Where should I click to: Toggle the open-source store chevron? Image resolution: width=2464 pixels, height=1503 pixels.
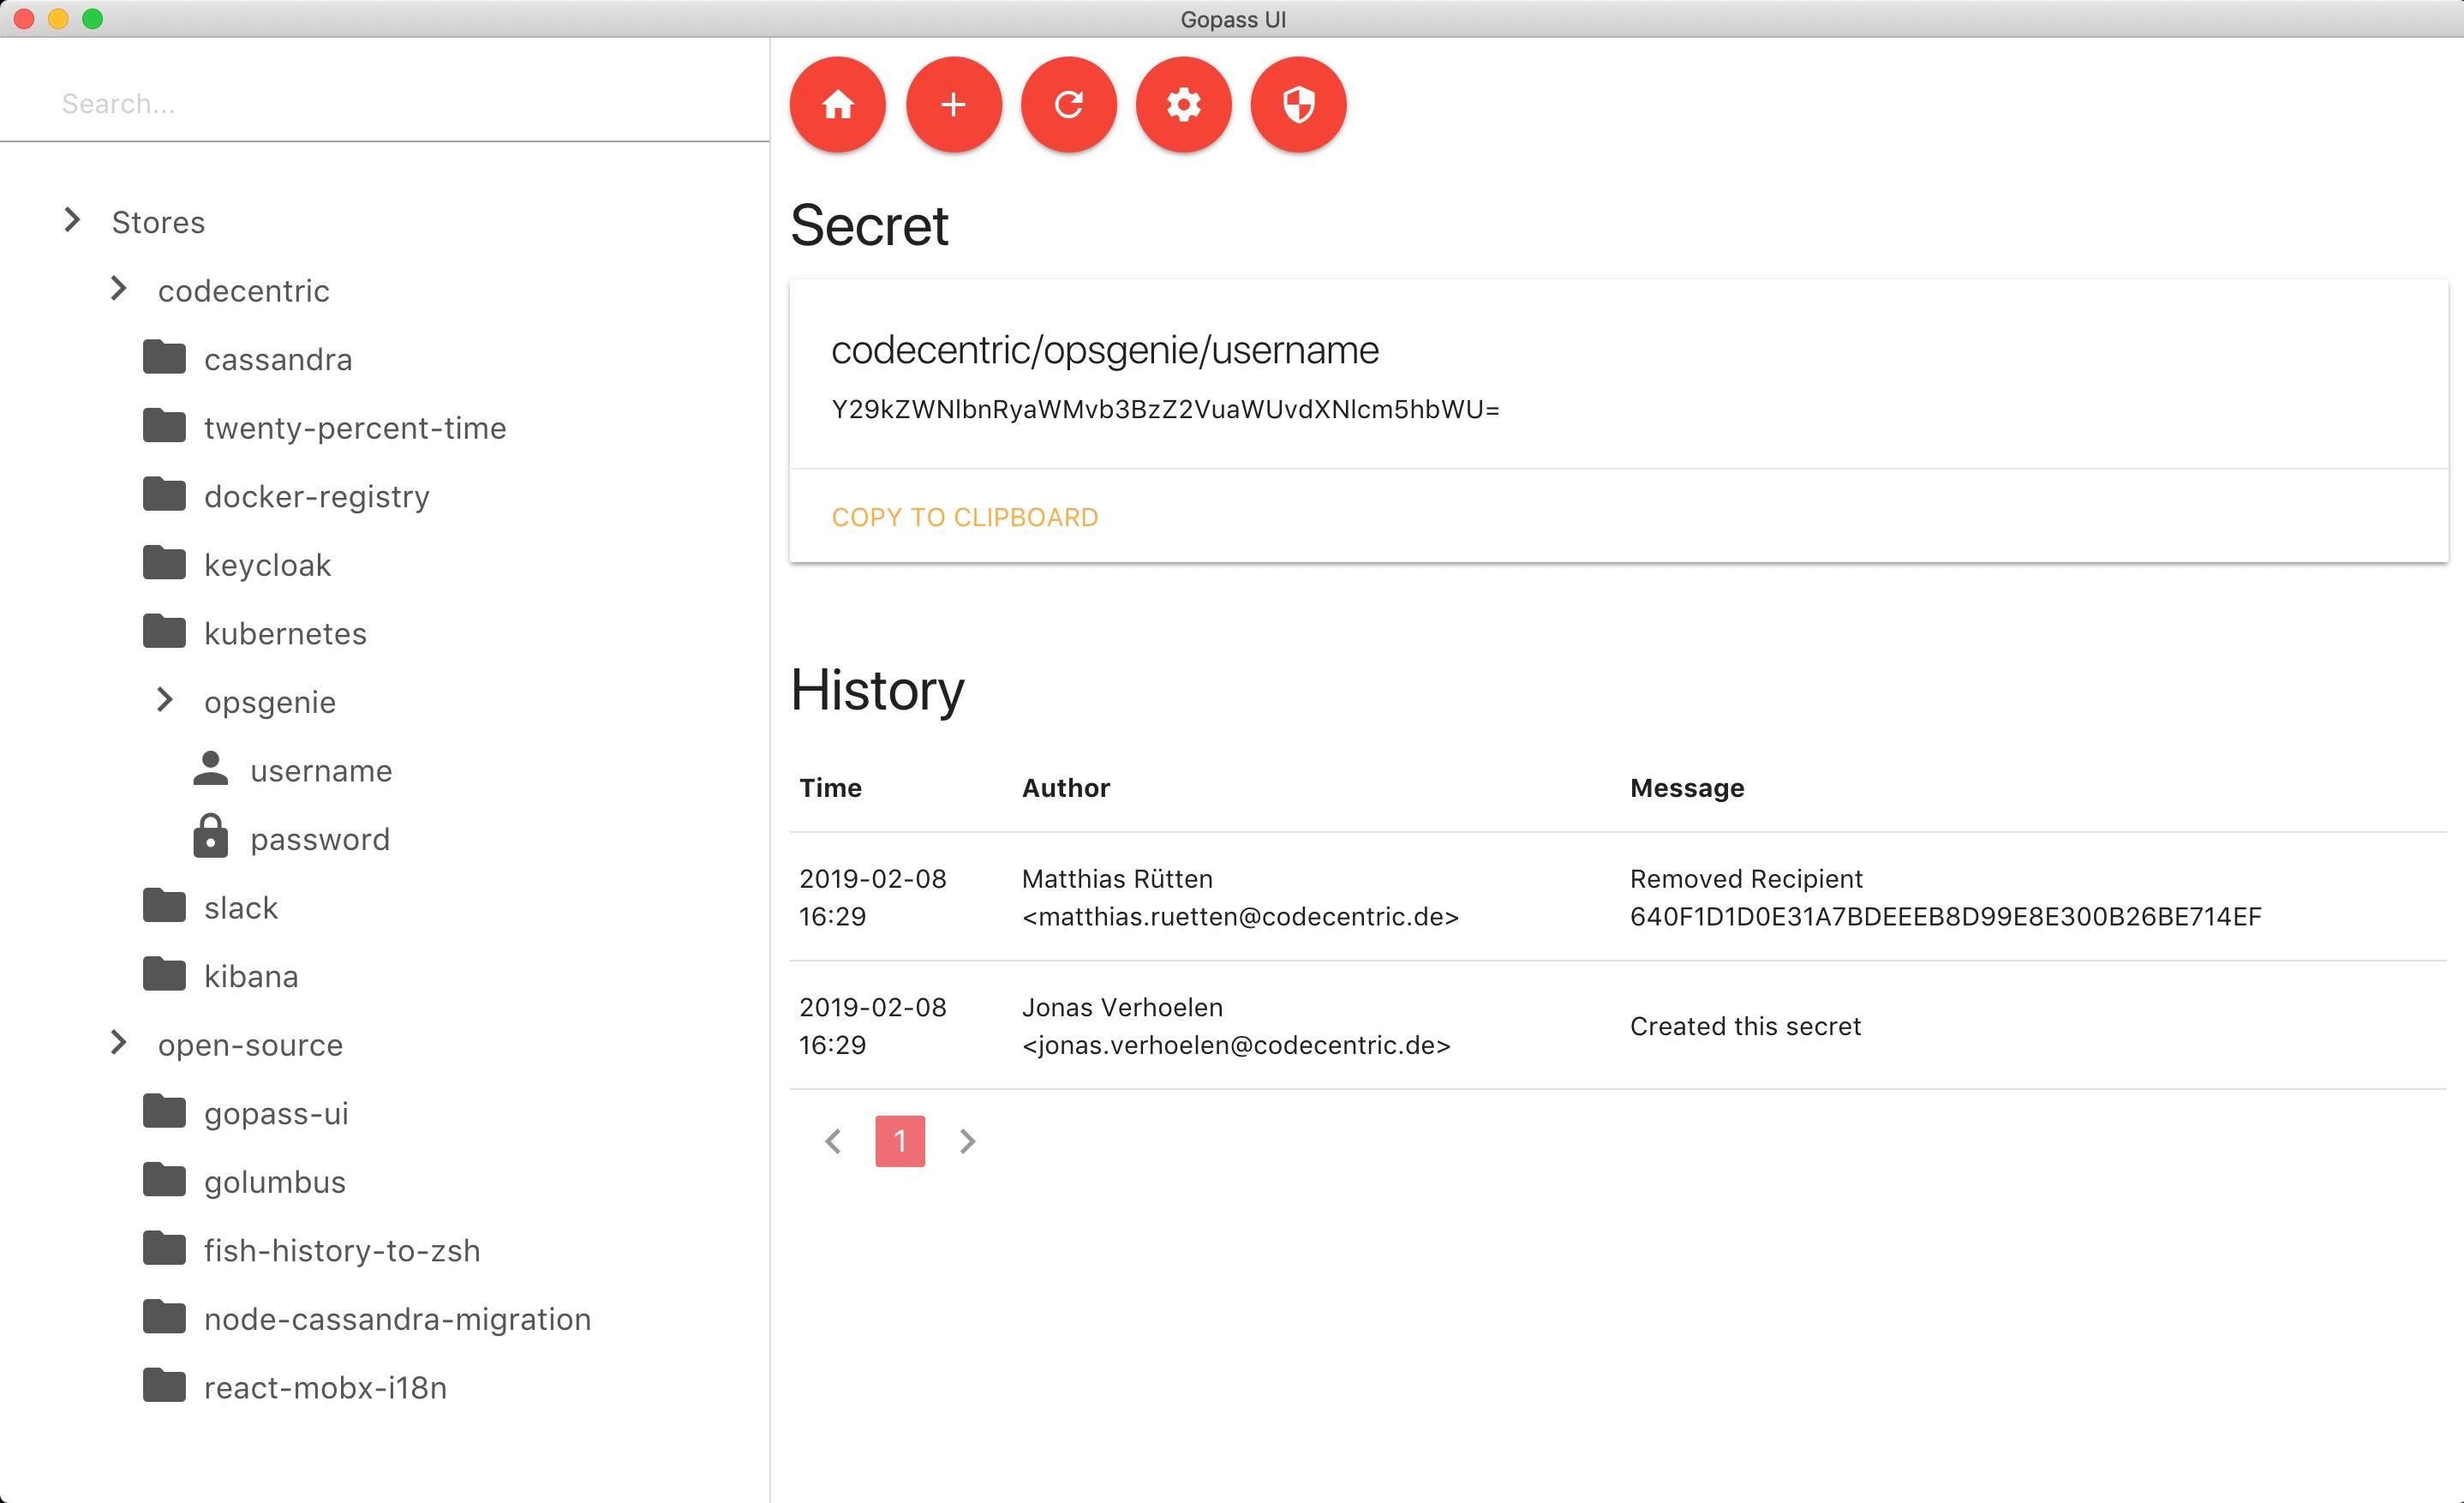(x=118, y=1043)
